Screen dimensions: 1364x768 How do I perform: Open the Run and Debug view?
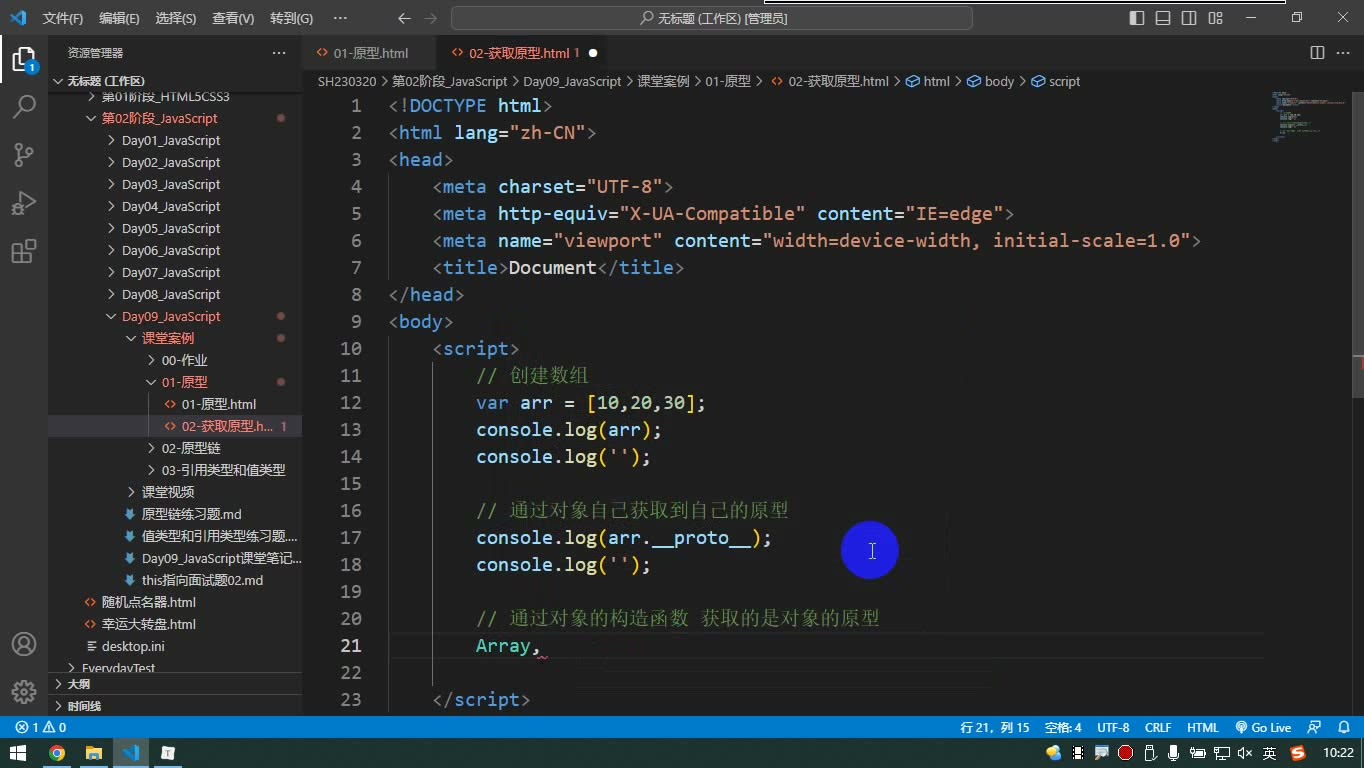point(23,203)
